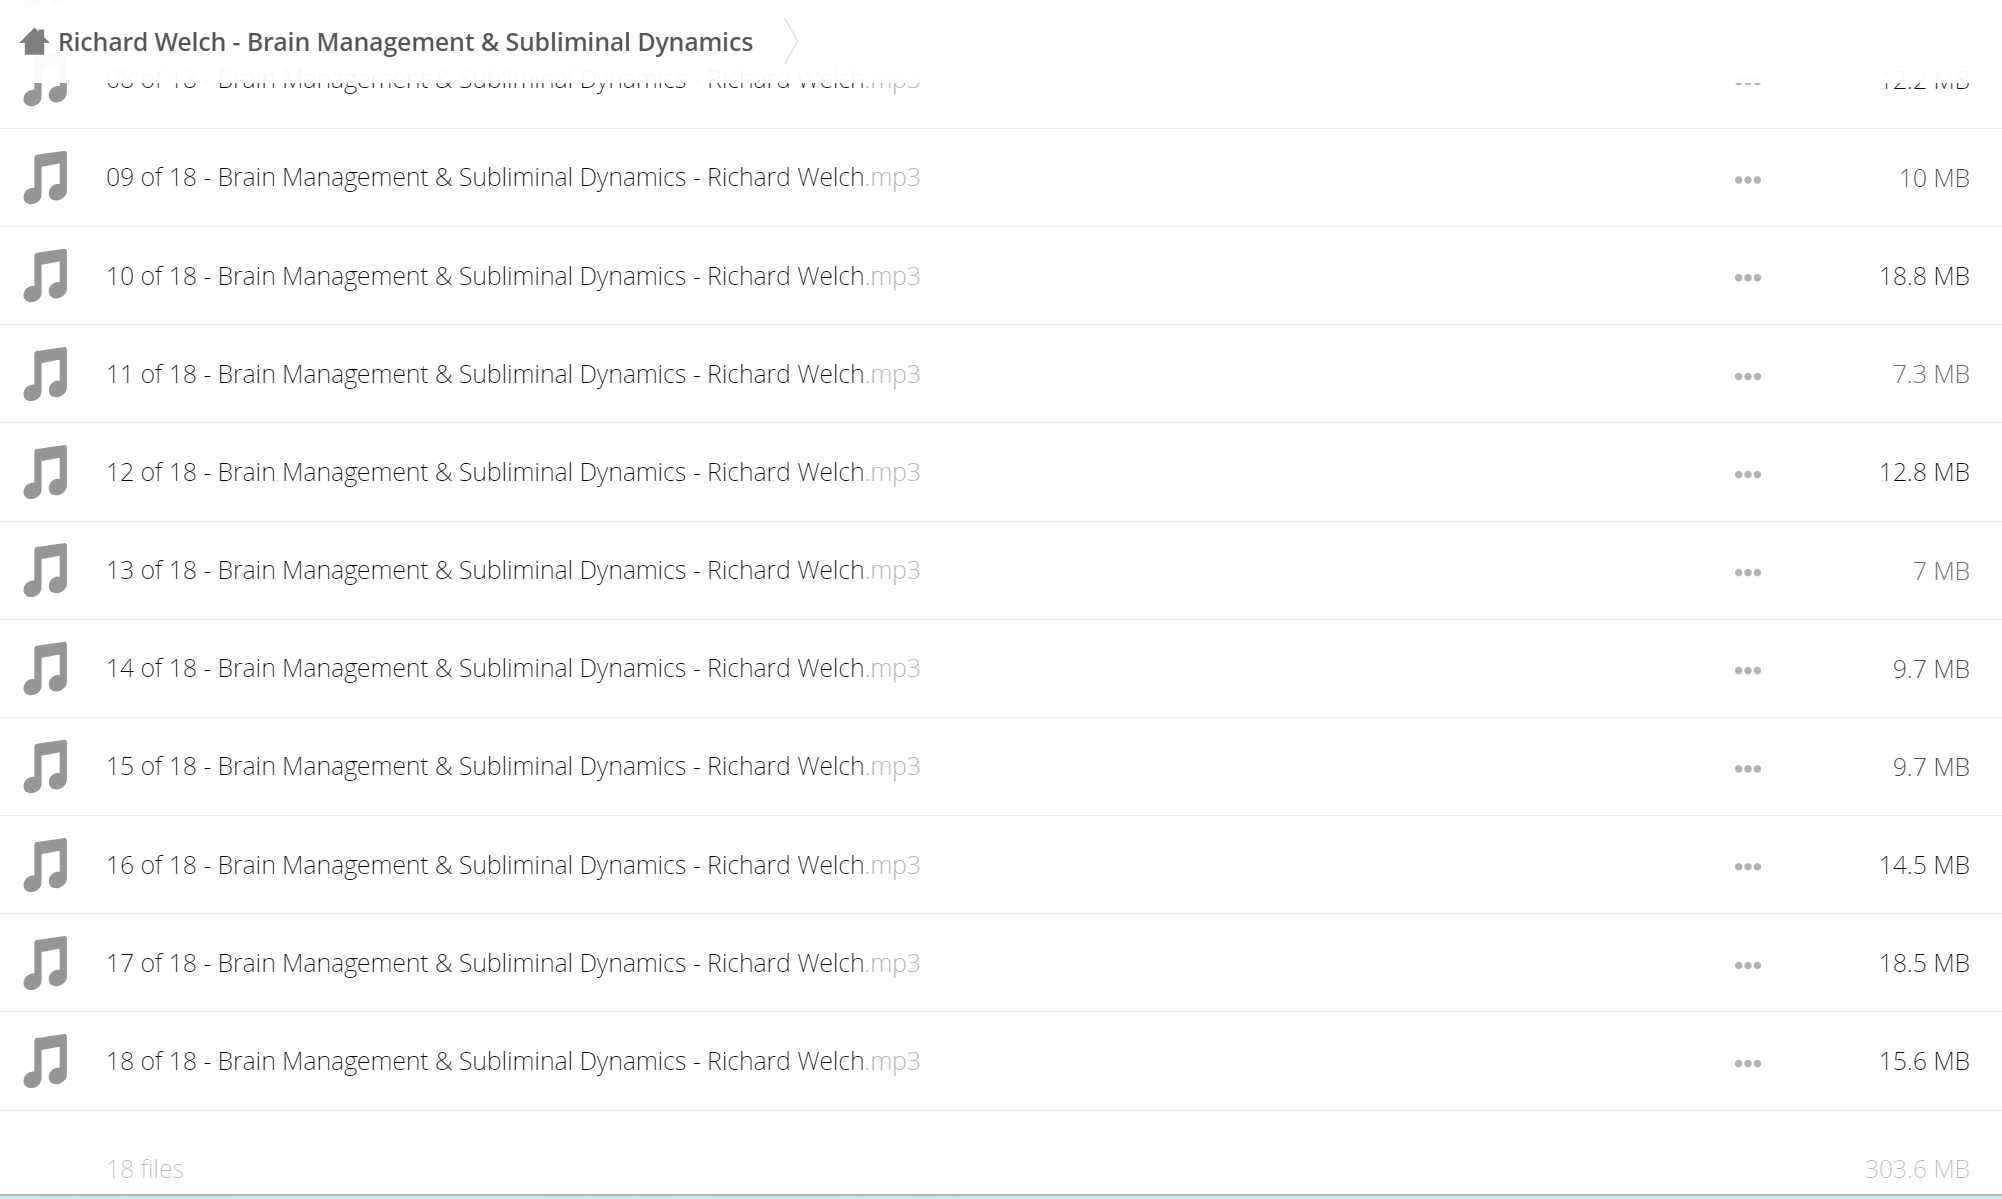Open more options for file 18 of 18
Image resolution: width=2002 pixels, height=1199 pixels.
[x=1747, y=1064]
